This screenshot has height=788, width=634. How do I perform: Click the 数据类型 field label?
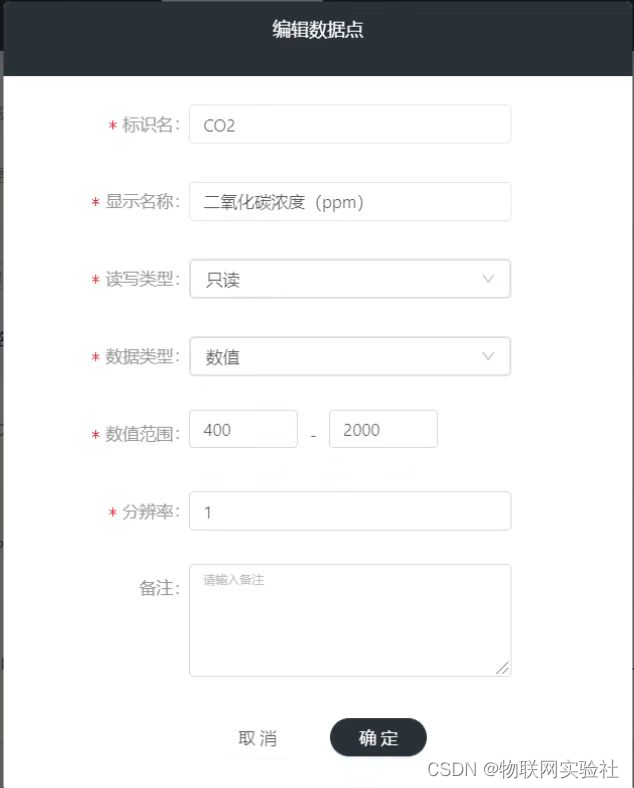click(142, 357)
